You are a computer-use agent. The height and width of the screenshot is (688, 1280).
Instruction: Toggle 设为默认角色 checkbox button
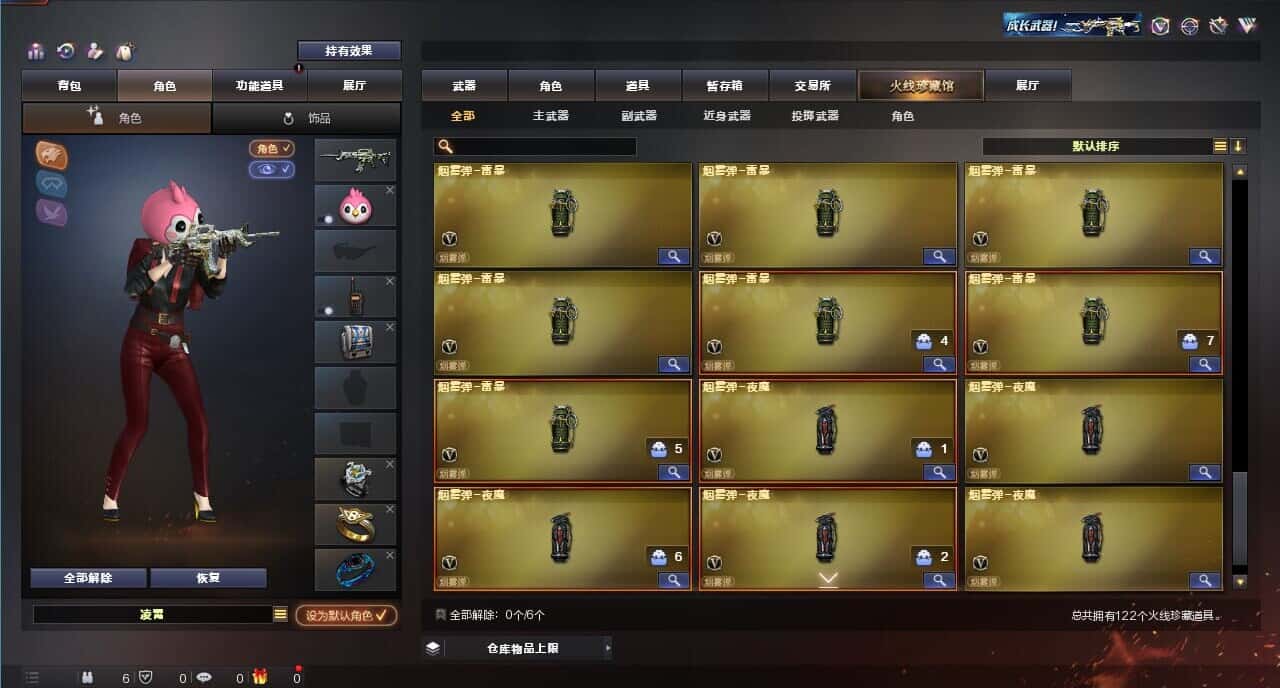pos(345,615)
